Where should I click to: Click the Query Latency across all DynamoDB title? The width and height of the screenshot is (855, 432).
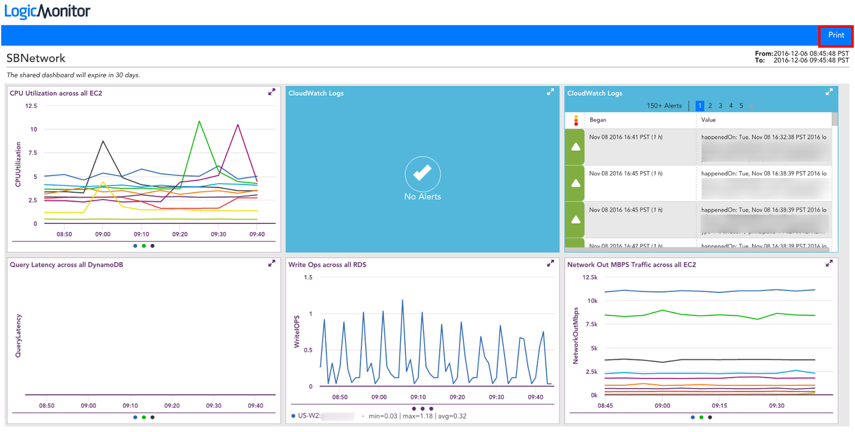[x=69, y=265]
